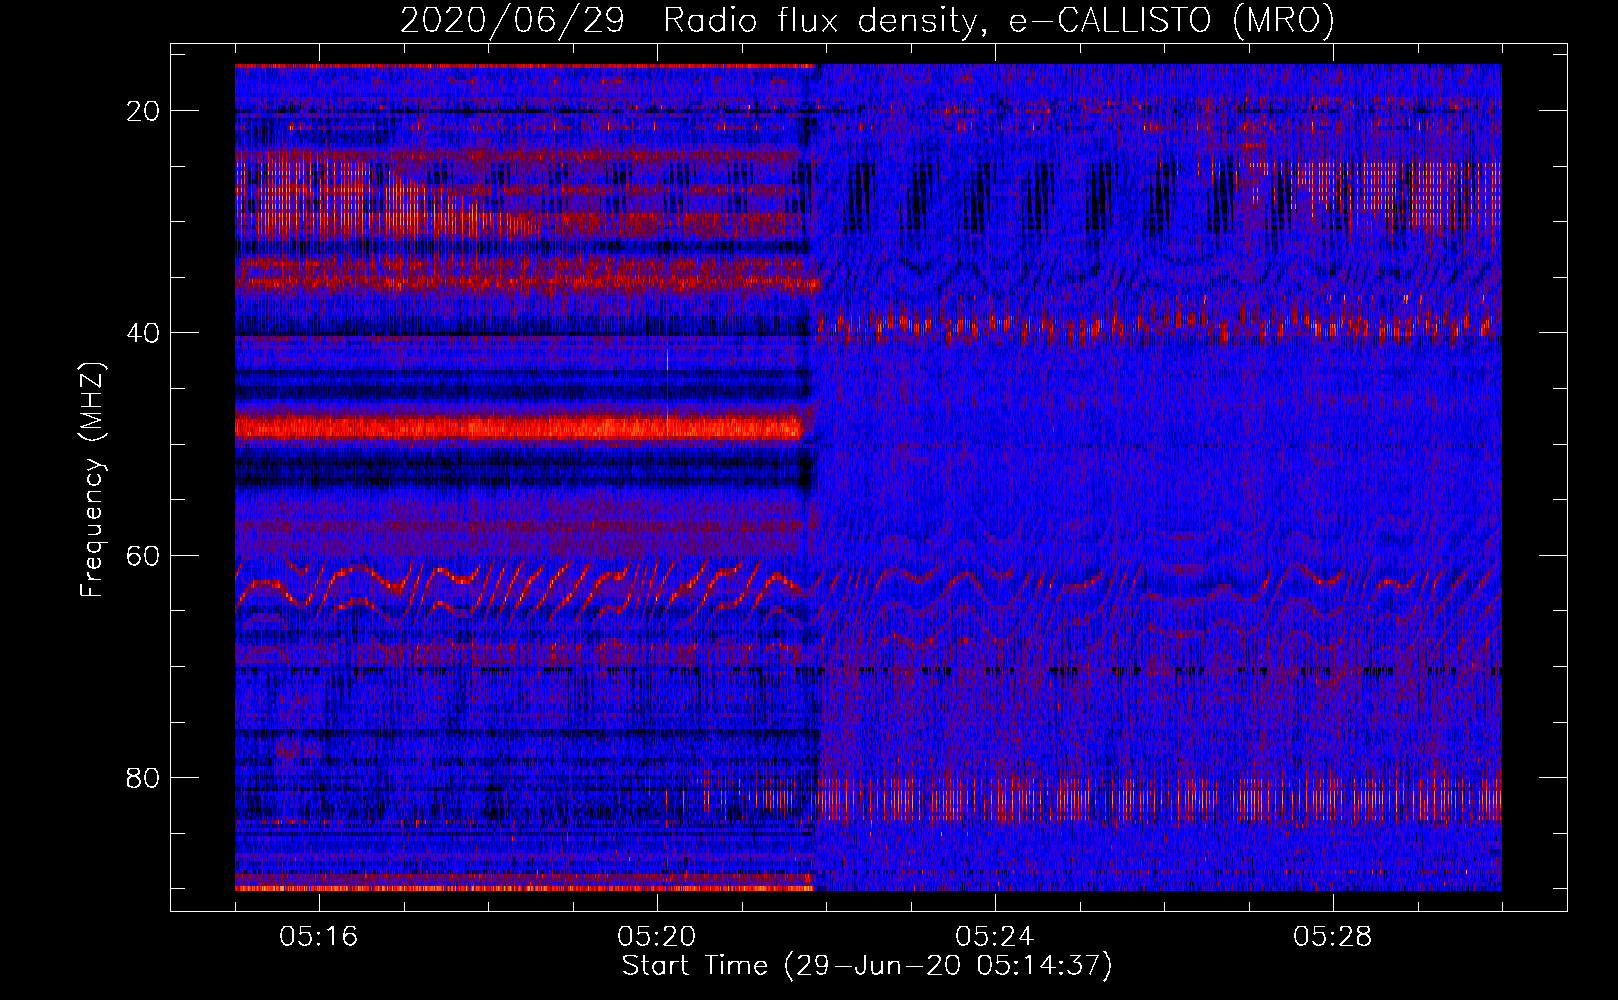
Task: Click the 60 MHz frequency tick label
Action: coord(144,555)
